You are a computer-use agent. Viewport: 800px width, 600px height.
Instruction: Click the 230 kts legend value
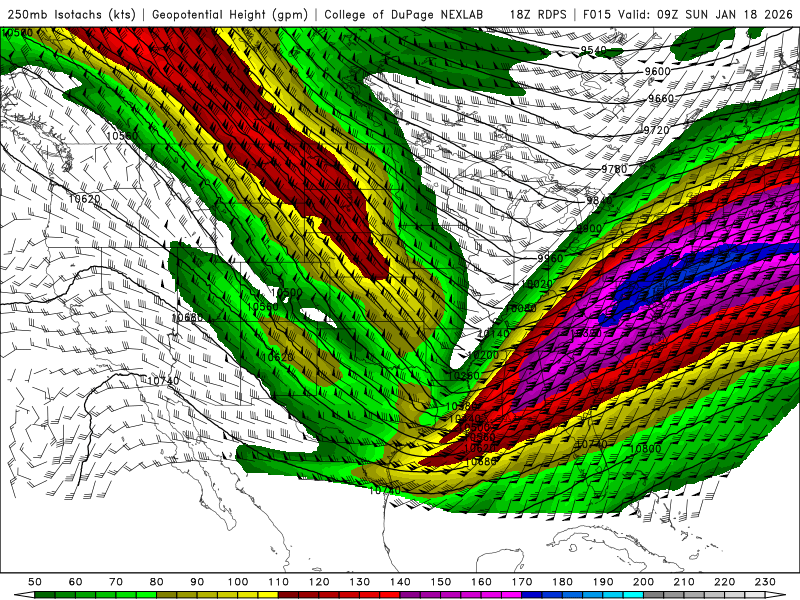pos(765,582)
